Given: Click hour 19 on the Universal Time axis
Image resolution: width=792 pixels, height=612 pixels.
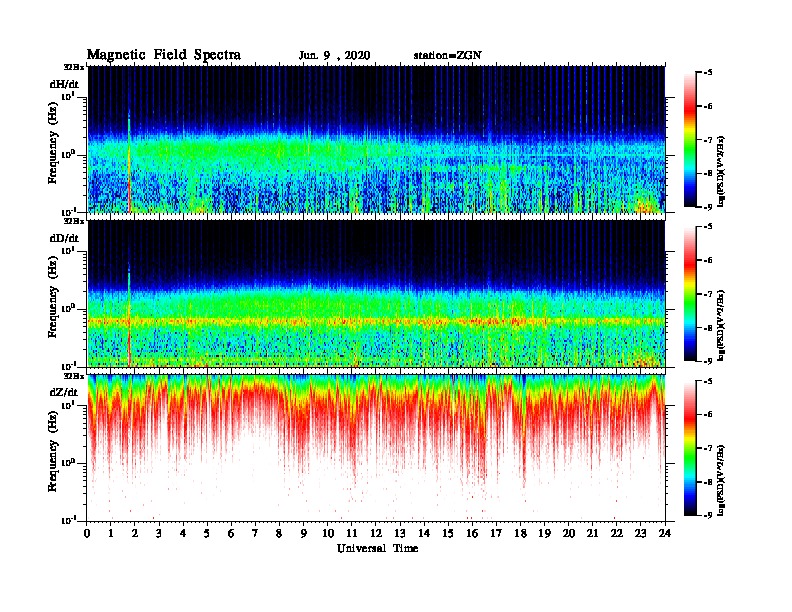Looking at the screenshot, I should coord(544,533).
